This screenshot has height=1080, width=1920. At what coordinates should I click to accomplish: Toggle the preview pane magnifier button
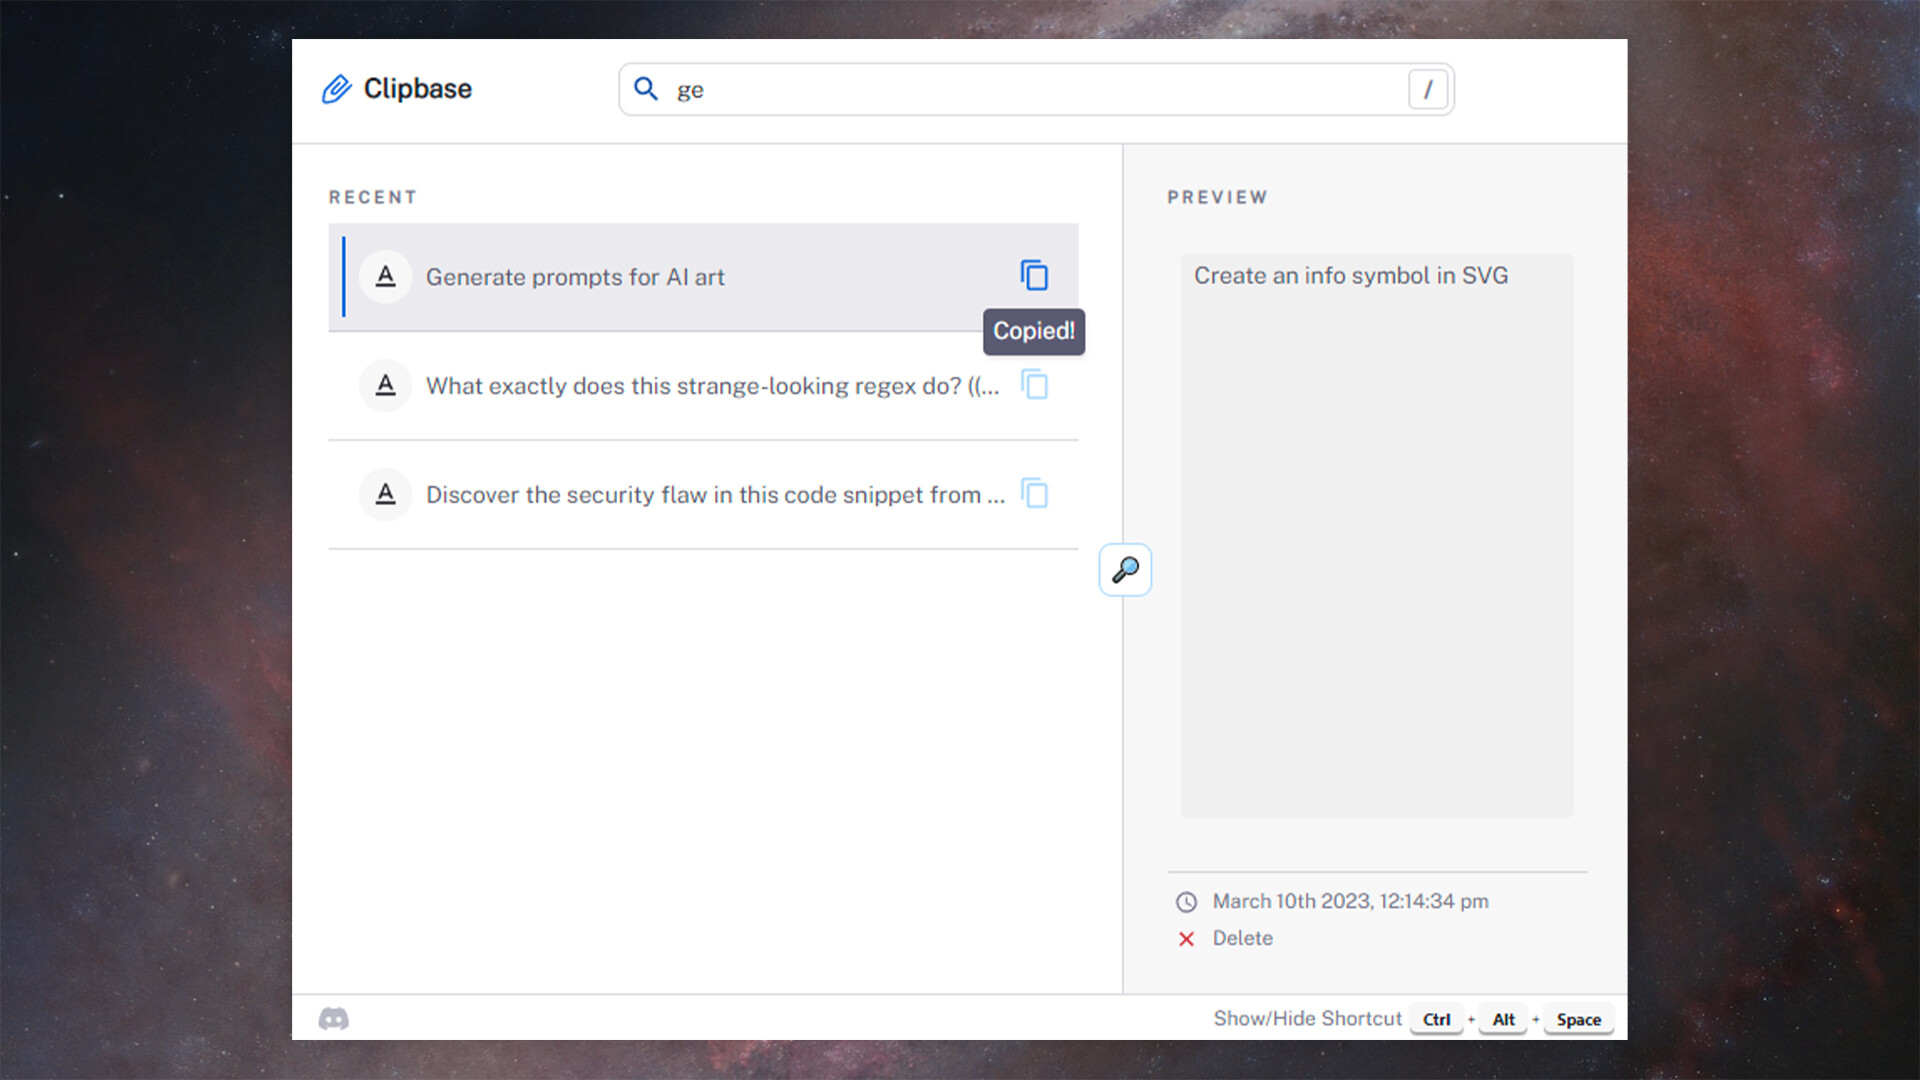pos(1125,570)
